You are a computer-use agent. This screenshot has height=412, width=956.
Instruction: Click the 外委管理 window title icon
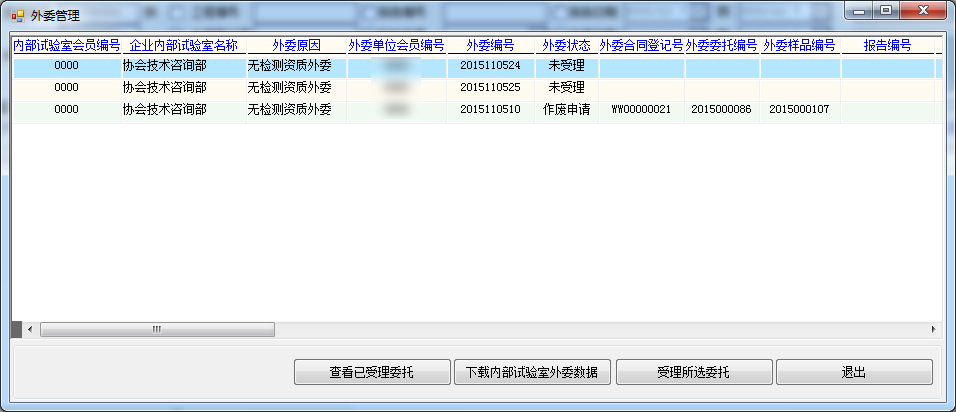point(17,15)
